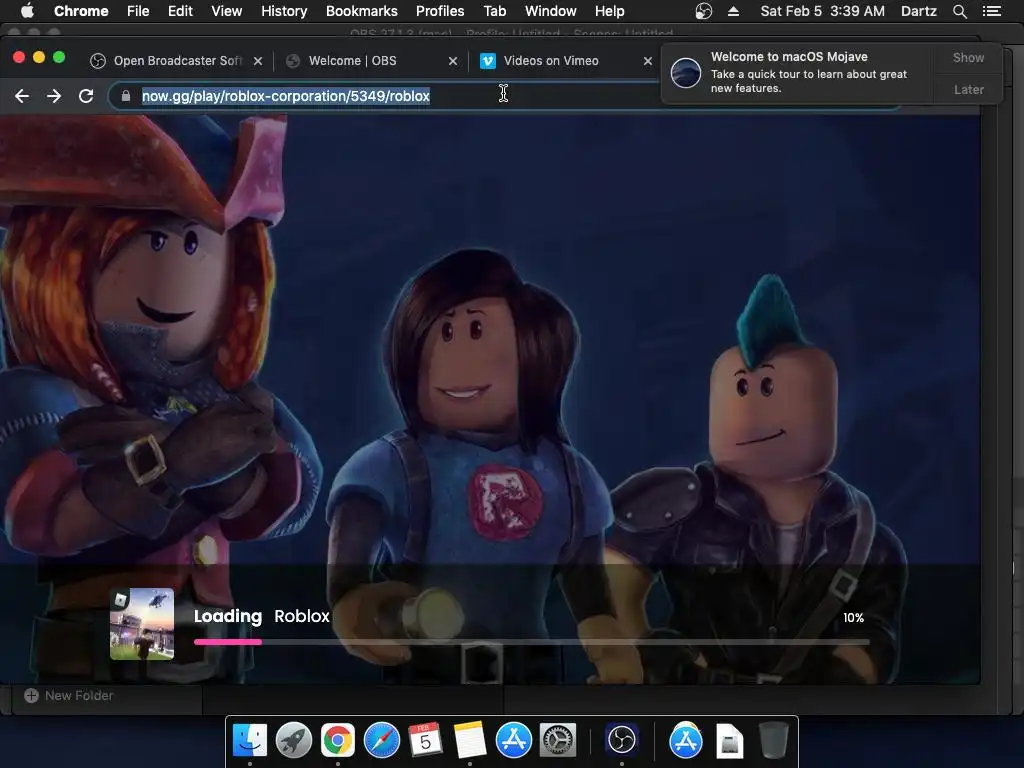Open the App Store icon beside OBS
Screen dimensions: 1024x768
(686, 741)
